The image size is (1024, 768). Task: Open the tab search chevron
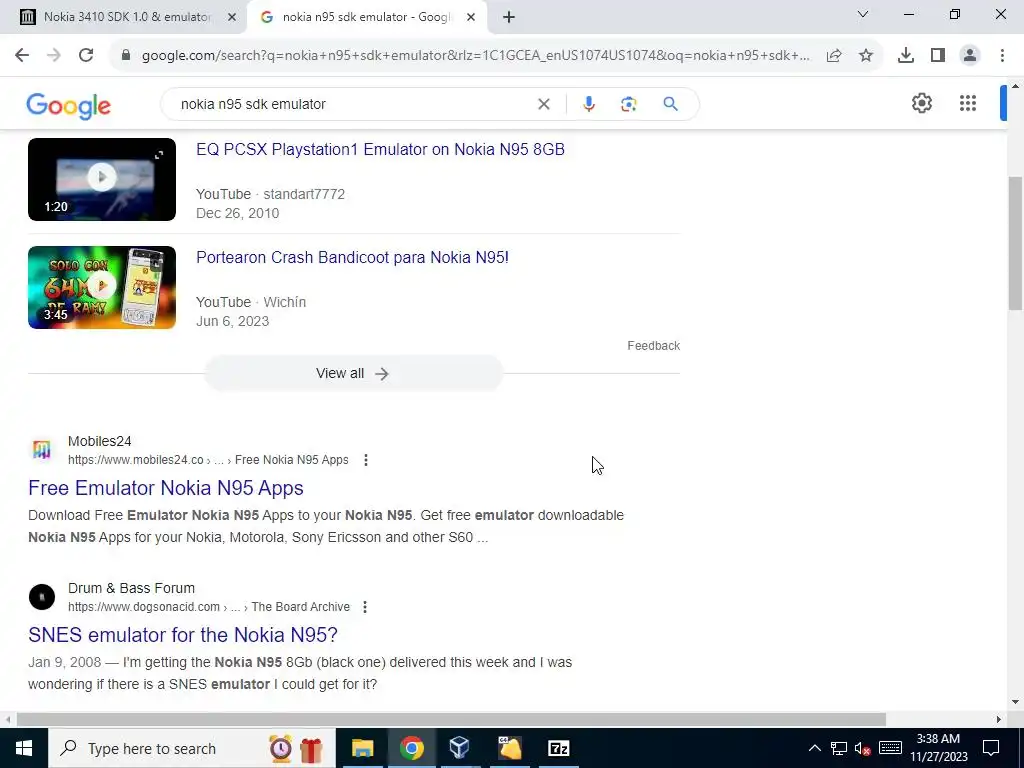863,14
